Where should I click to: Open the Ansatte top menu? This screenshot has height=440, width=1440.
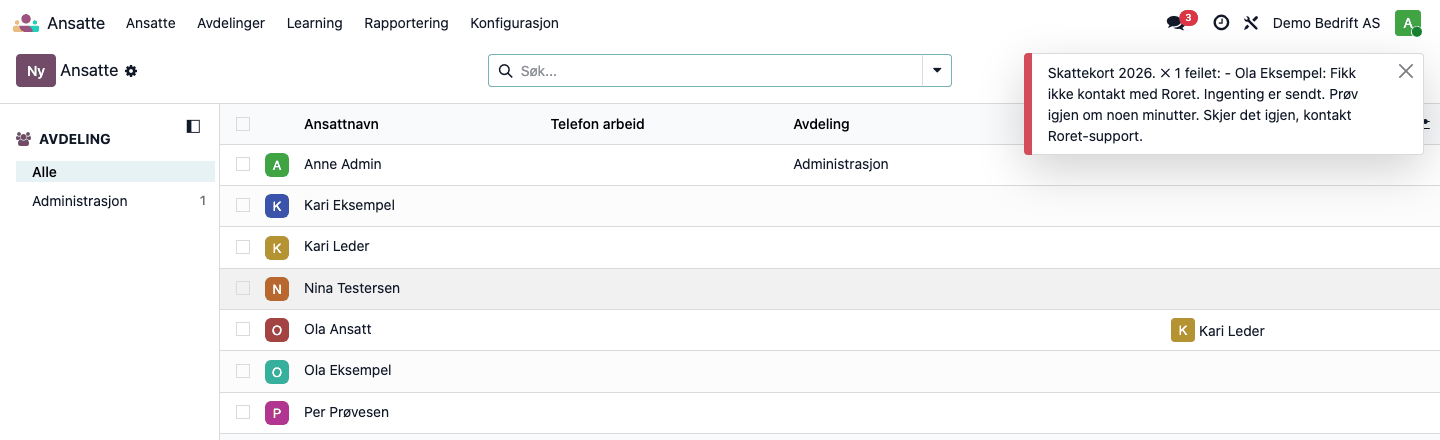151,23
